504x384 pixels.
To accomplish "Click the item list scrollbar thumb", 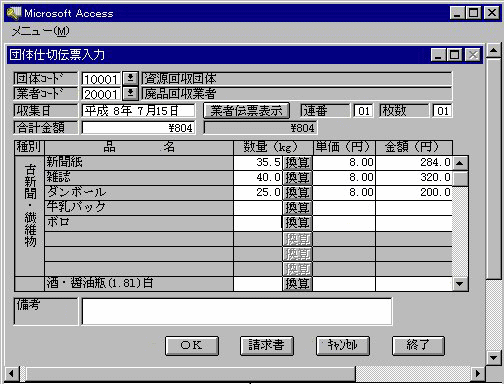I will click(460, 178).
